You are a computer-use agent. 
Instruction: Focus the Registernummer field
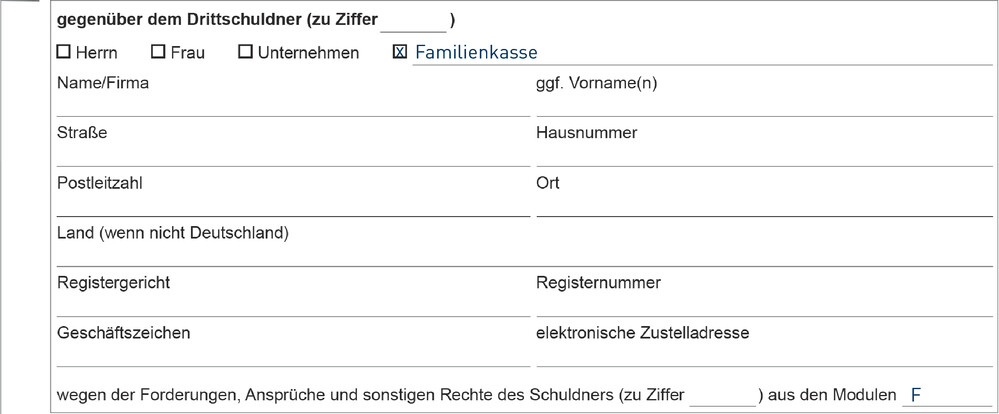click(x=765, y=306)
